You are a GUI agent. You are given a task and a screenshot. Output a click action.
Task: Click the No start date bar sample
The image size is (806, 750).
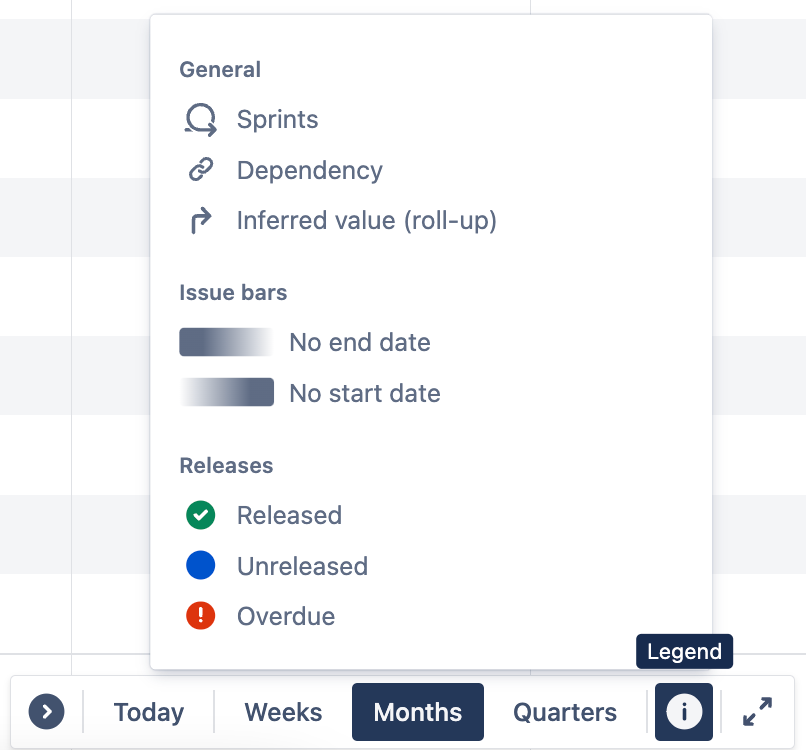[226, 392]
